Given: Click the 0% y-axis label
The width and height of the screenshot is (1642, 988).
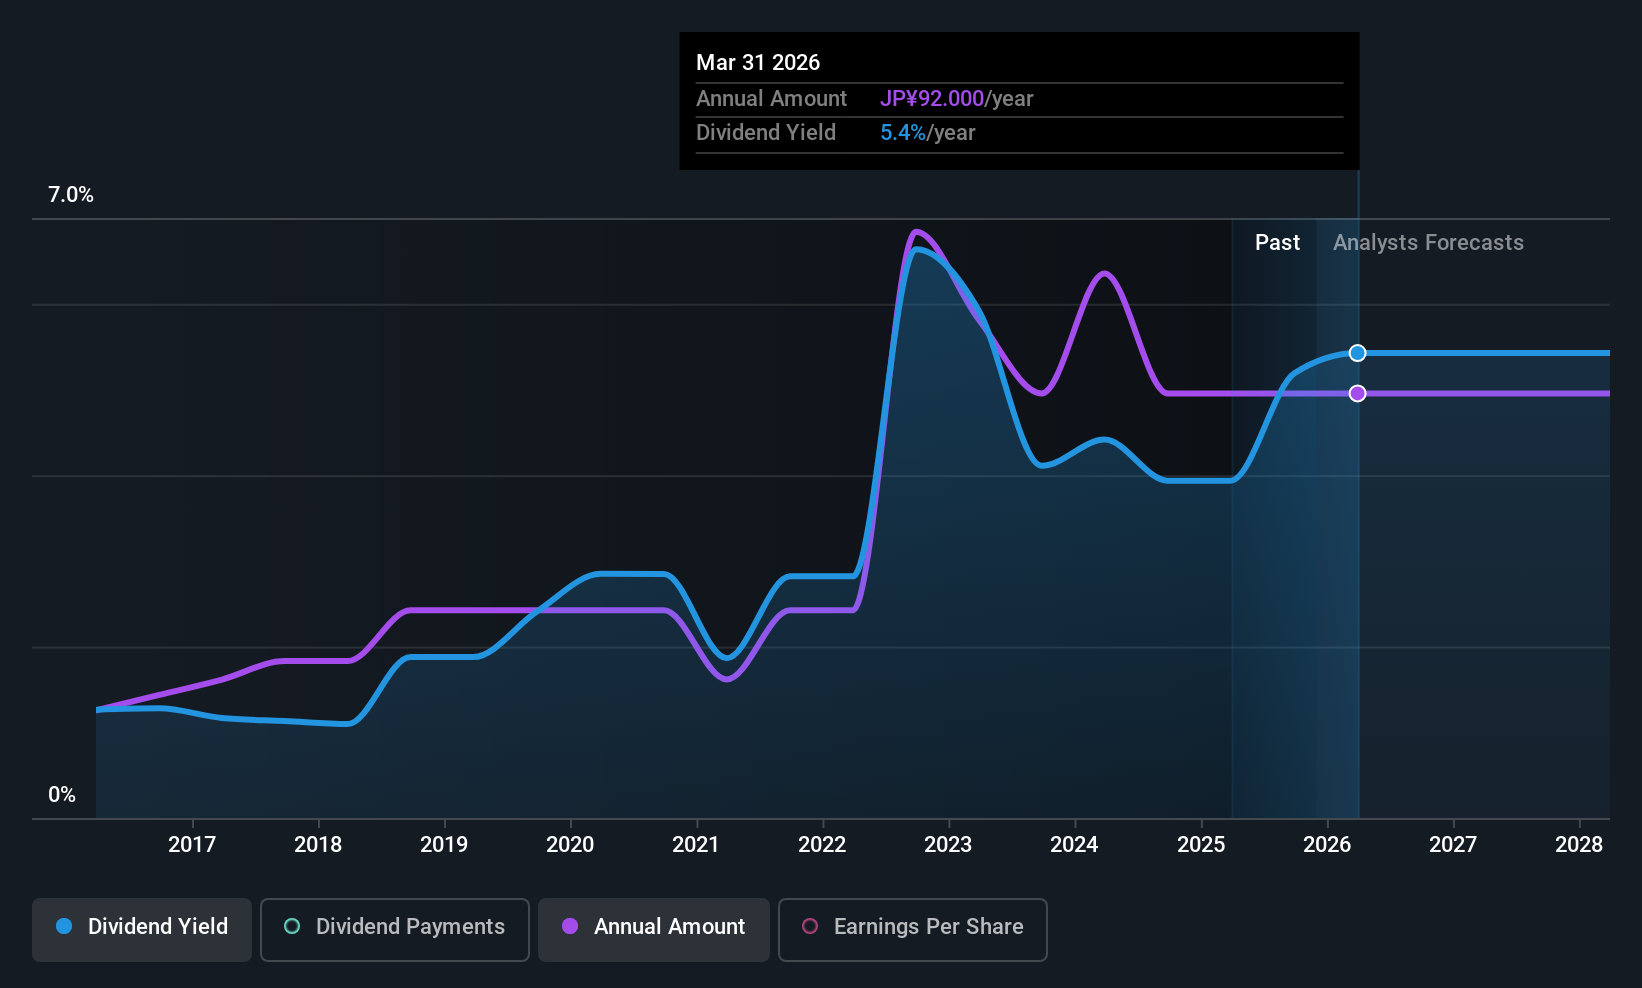Looking at the screenshot, I should pos(62,795).
